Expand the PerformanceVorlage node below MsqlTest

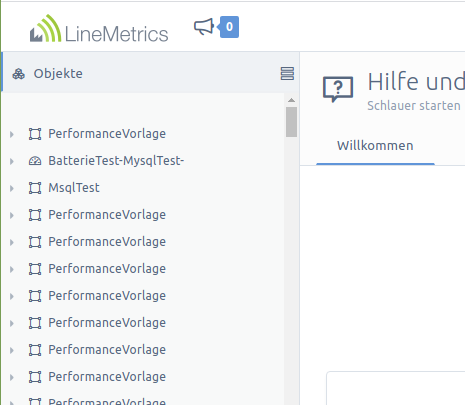(x=12, y=215)
